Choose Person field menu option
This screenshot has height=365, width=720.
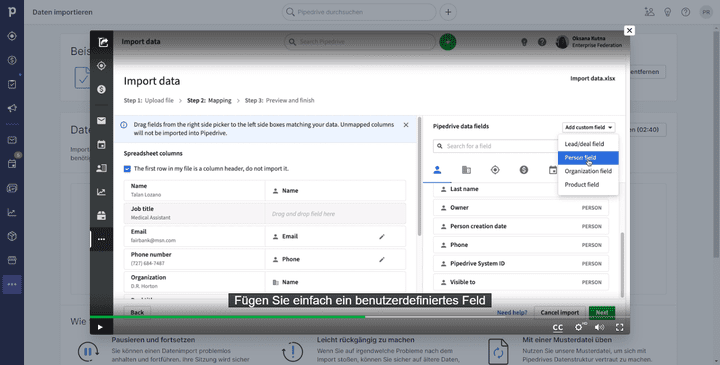click(x=588, y=157)
